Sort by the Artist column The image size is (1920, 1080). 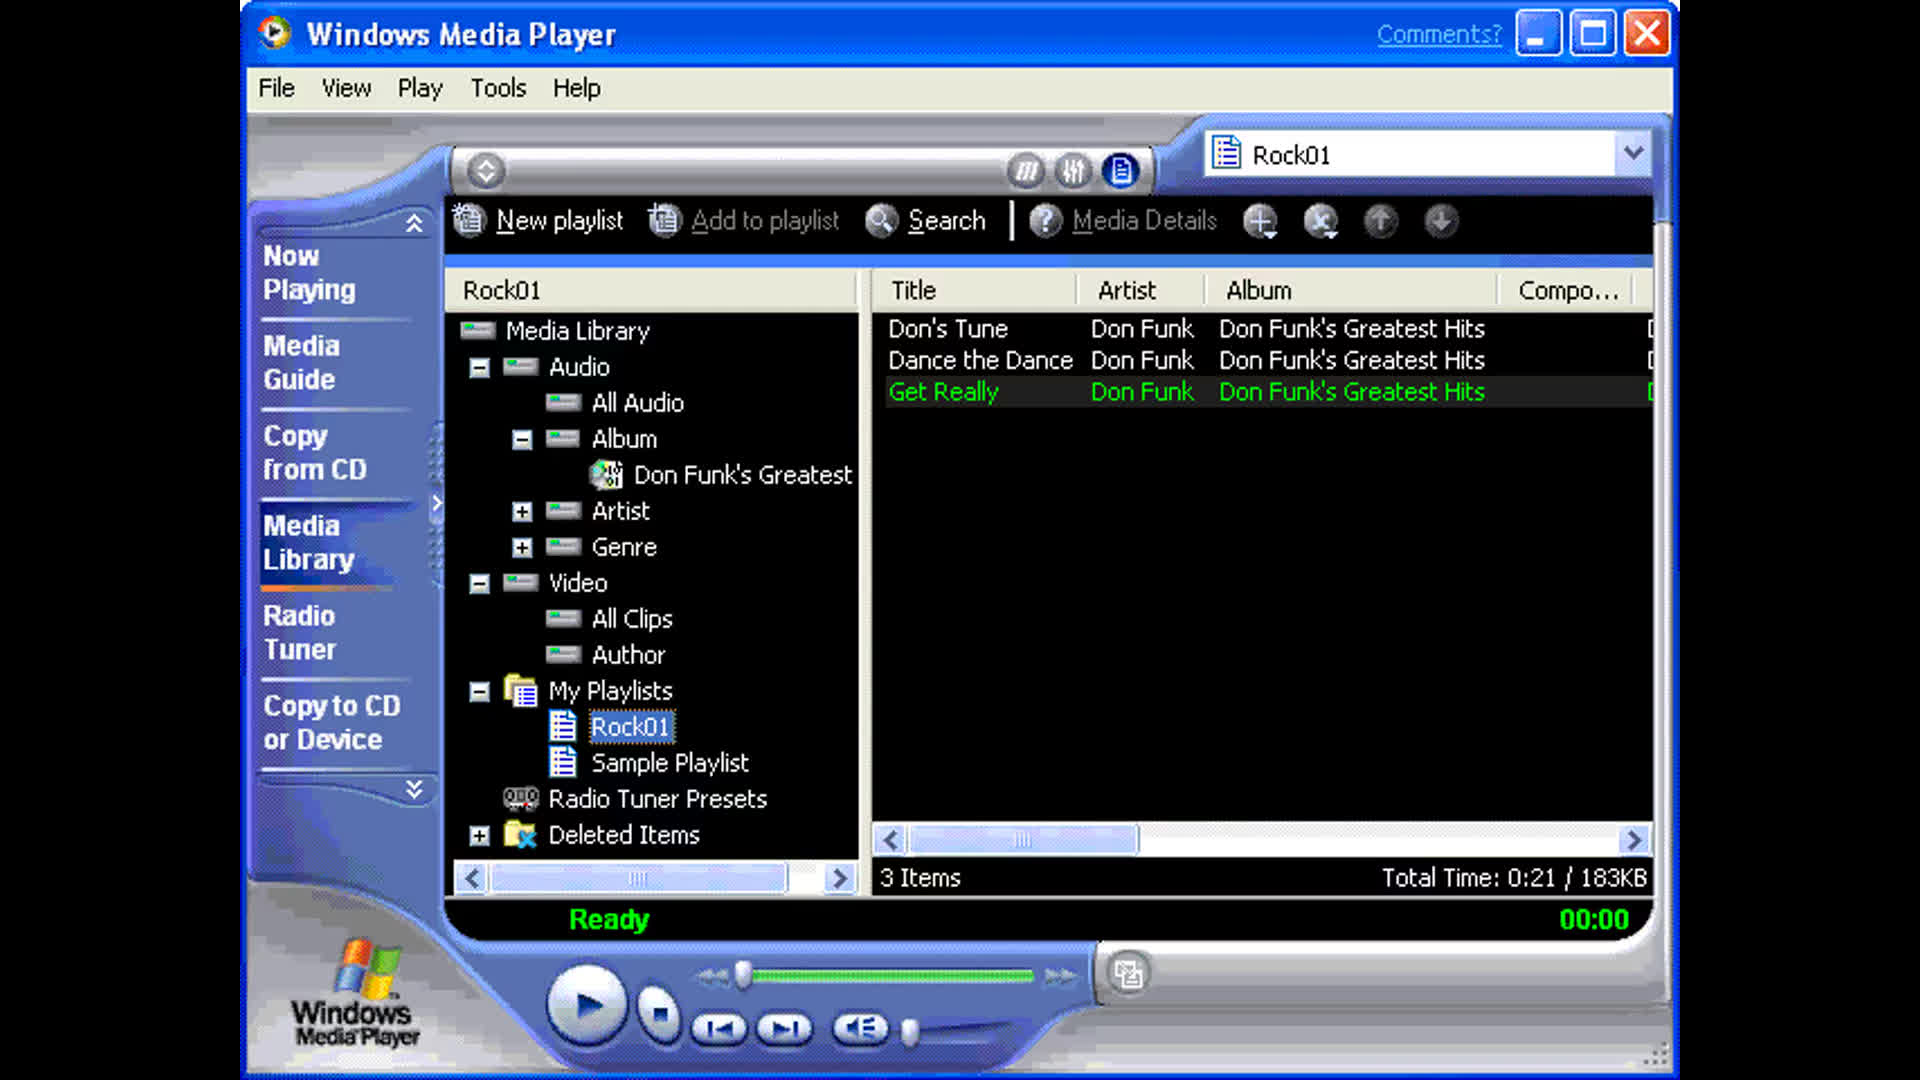(x=1141, y=290)
